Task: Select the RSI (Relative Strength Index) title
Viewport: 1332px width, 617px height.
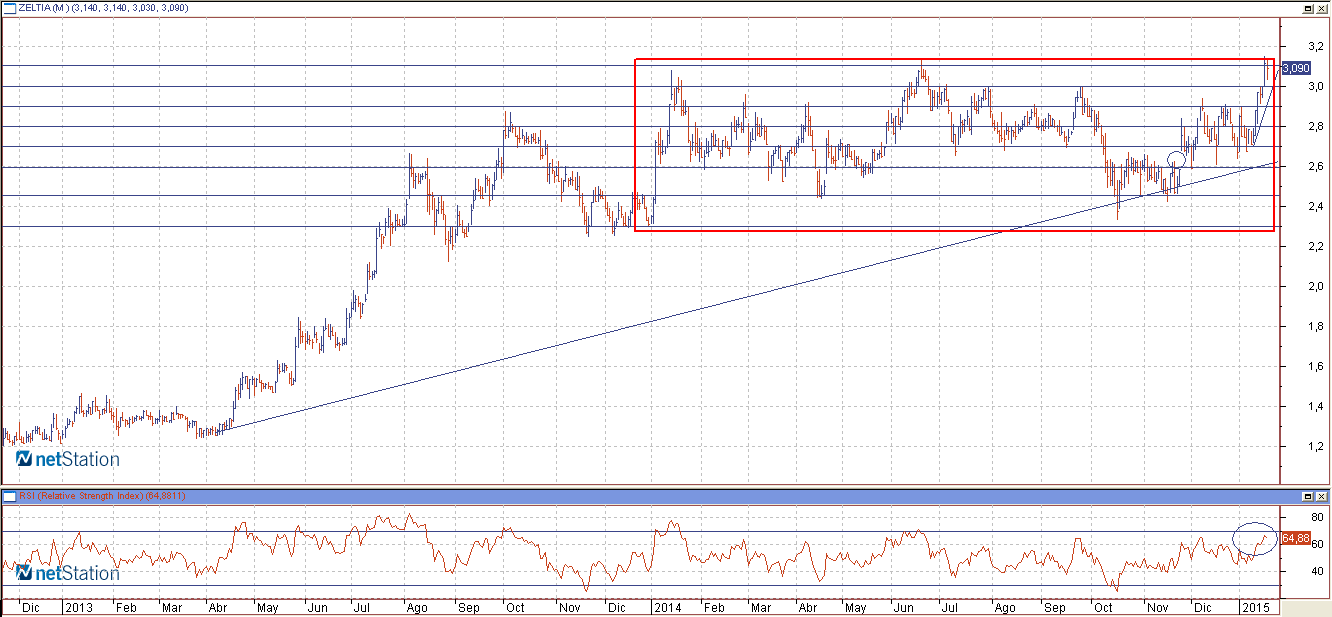Action: pyautogui.click(x=80, y=496)
